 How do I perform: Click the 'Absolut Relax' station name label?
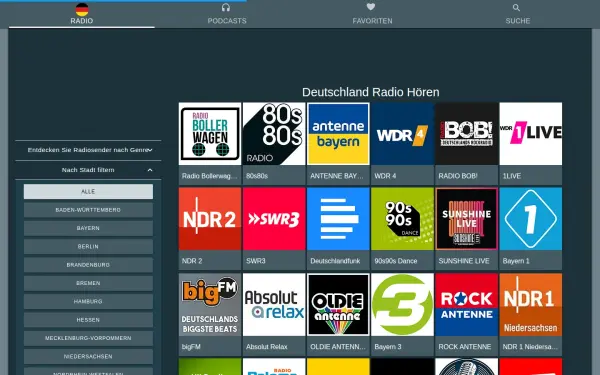click(x=267, y=347)
